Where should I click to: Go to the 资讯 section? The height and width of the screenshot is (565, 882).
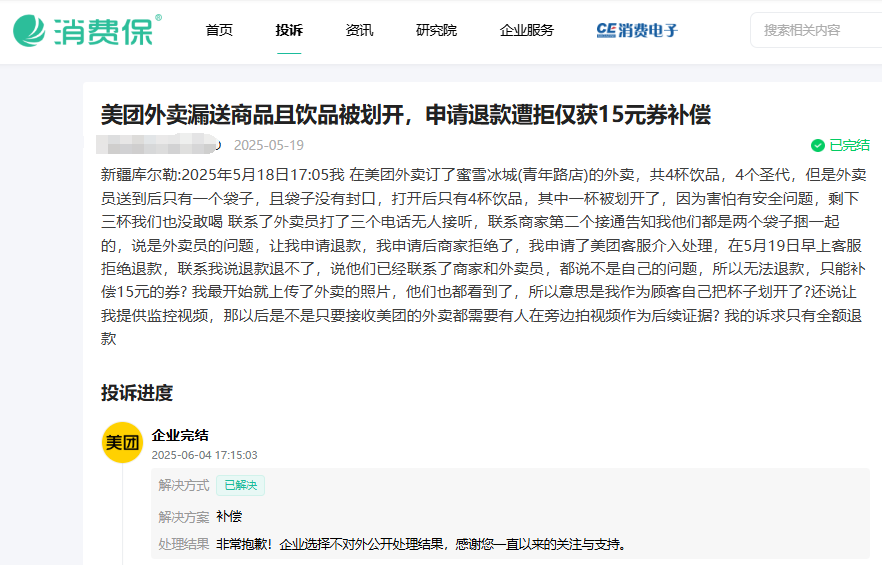coord(359,30)
